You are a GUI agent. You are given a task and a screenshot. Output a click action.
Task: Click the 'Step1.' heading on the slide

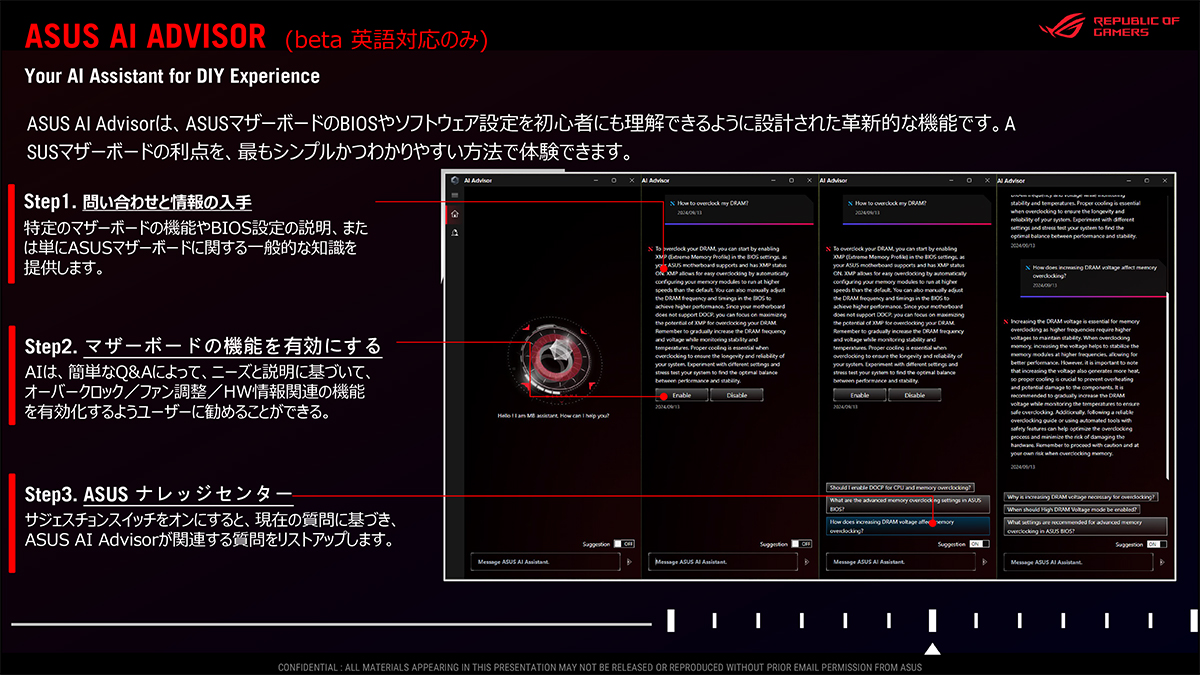coord(50,203)
